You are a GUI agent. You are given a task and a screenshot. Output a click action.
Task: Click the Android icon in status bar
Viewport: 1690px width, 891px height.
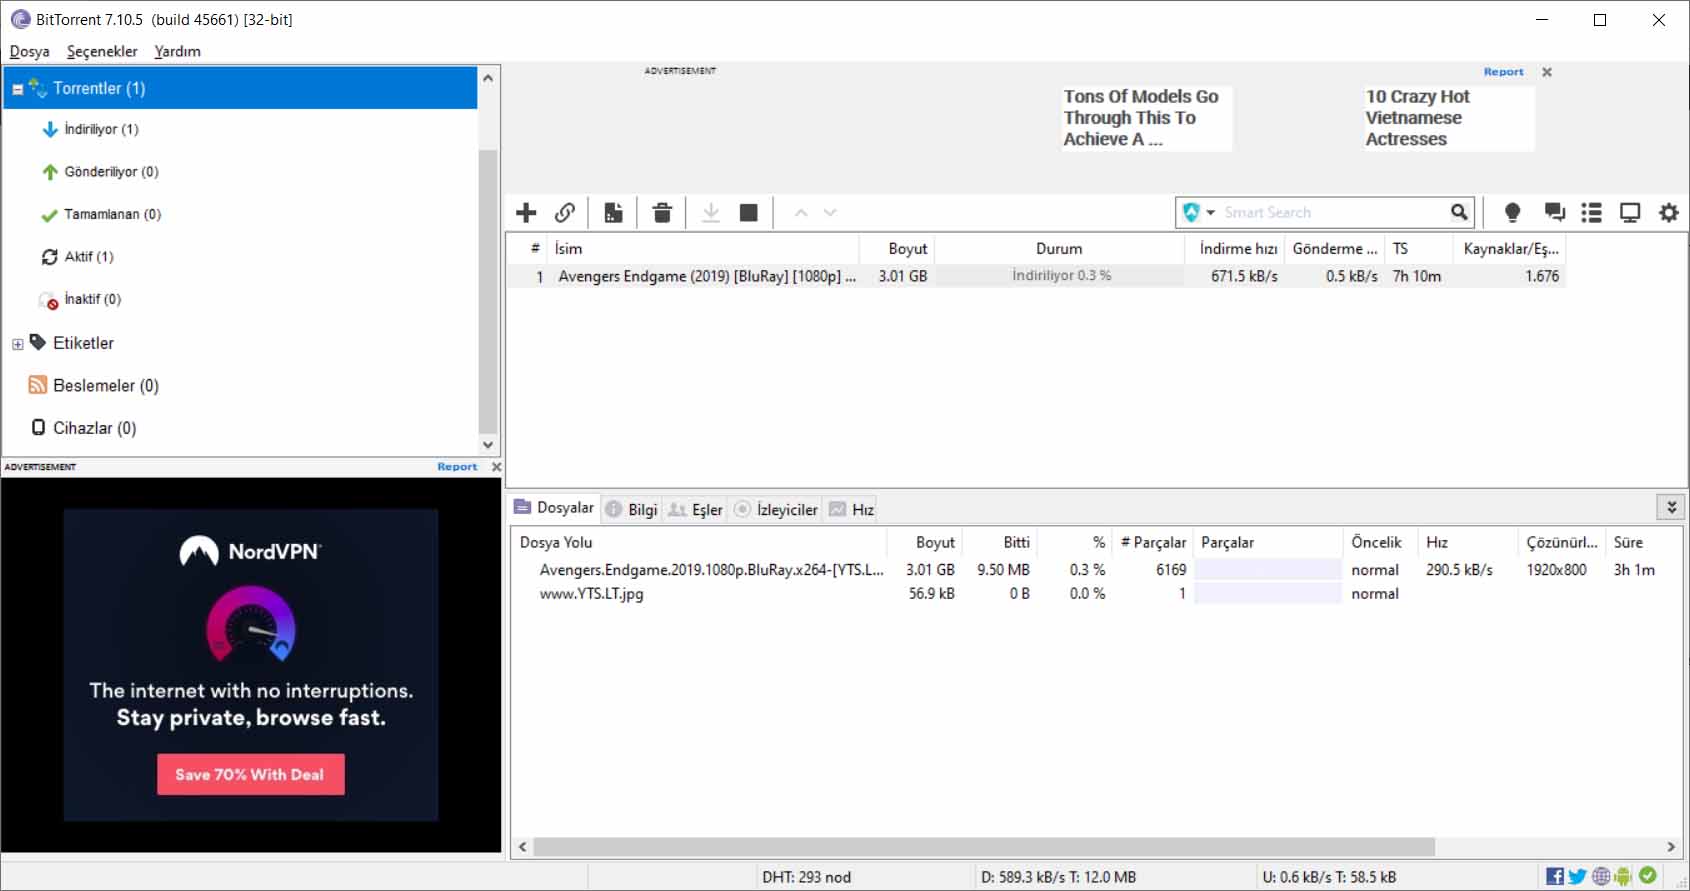pos(1623,876)
